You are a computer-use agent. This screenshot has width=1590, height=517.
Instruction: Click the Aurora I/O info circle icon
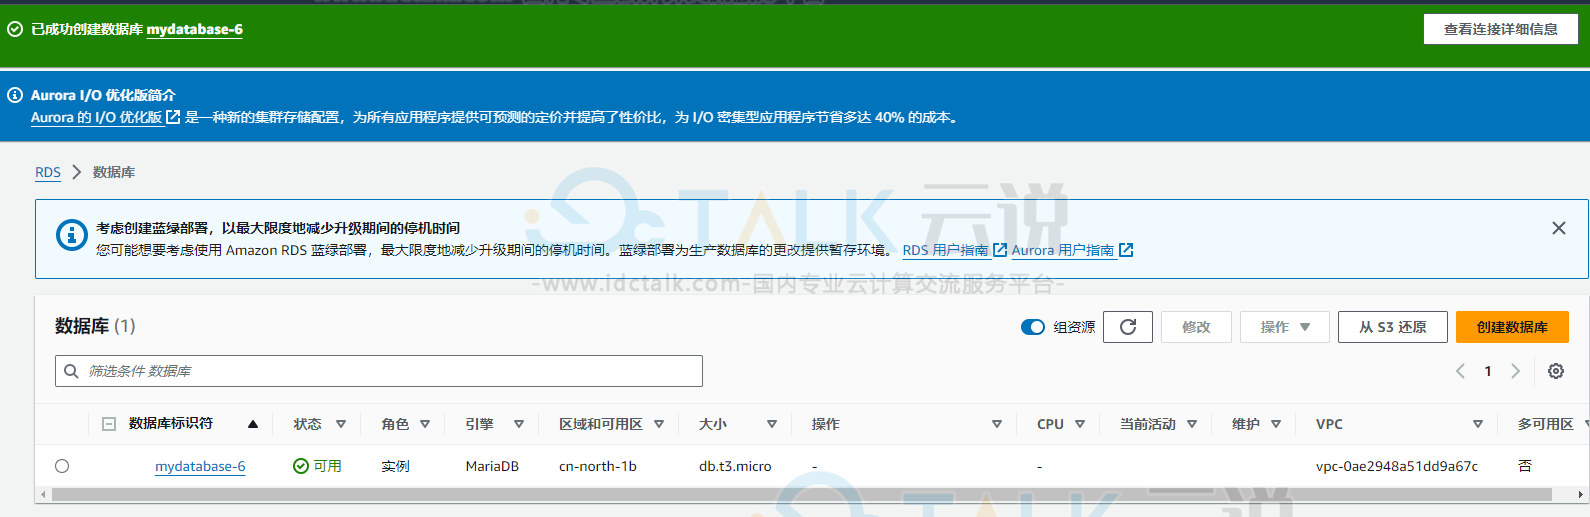click(15, 95)
